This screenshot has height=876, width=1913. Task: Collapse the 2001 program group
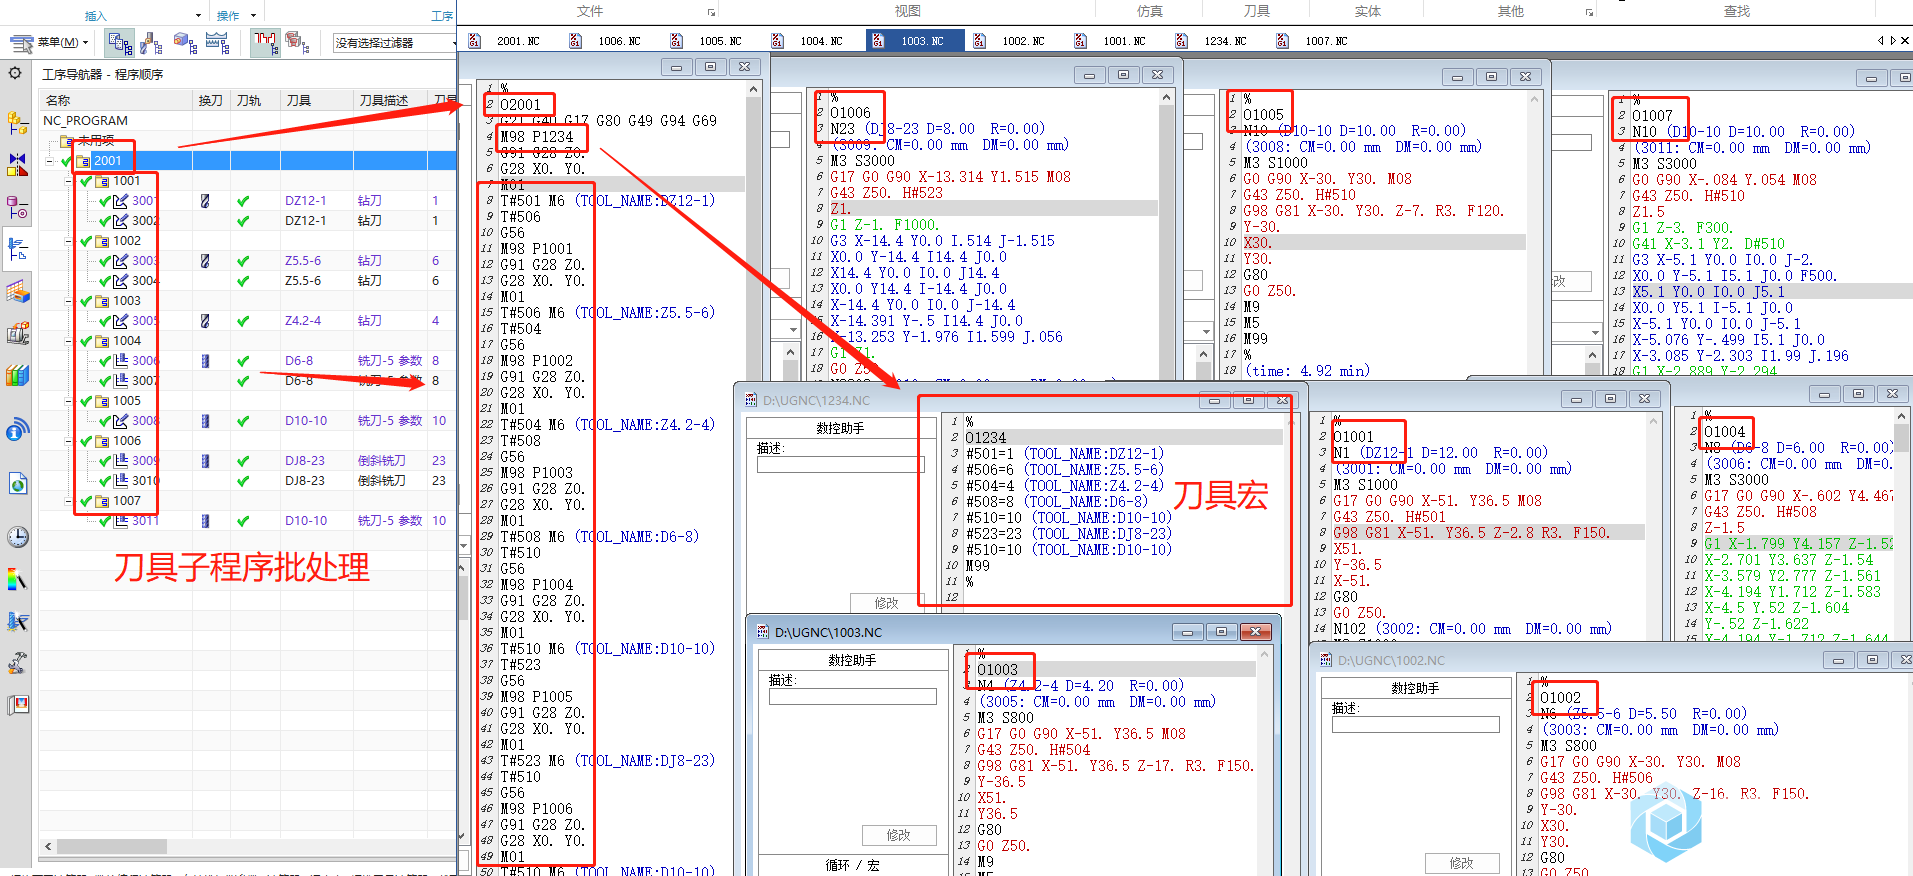(x=50, y=161)
